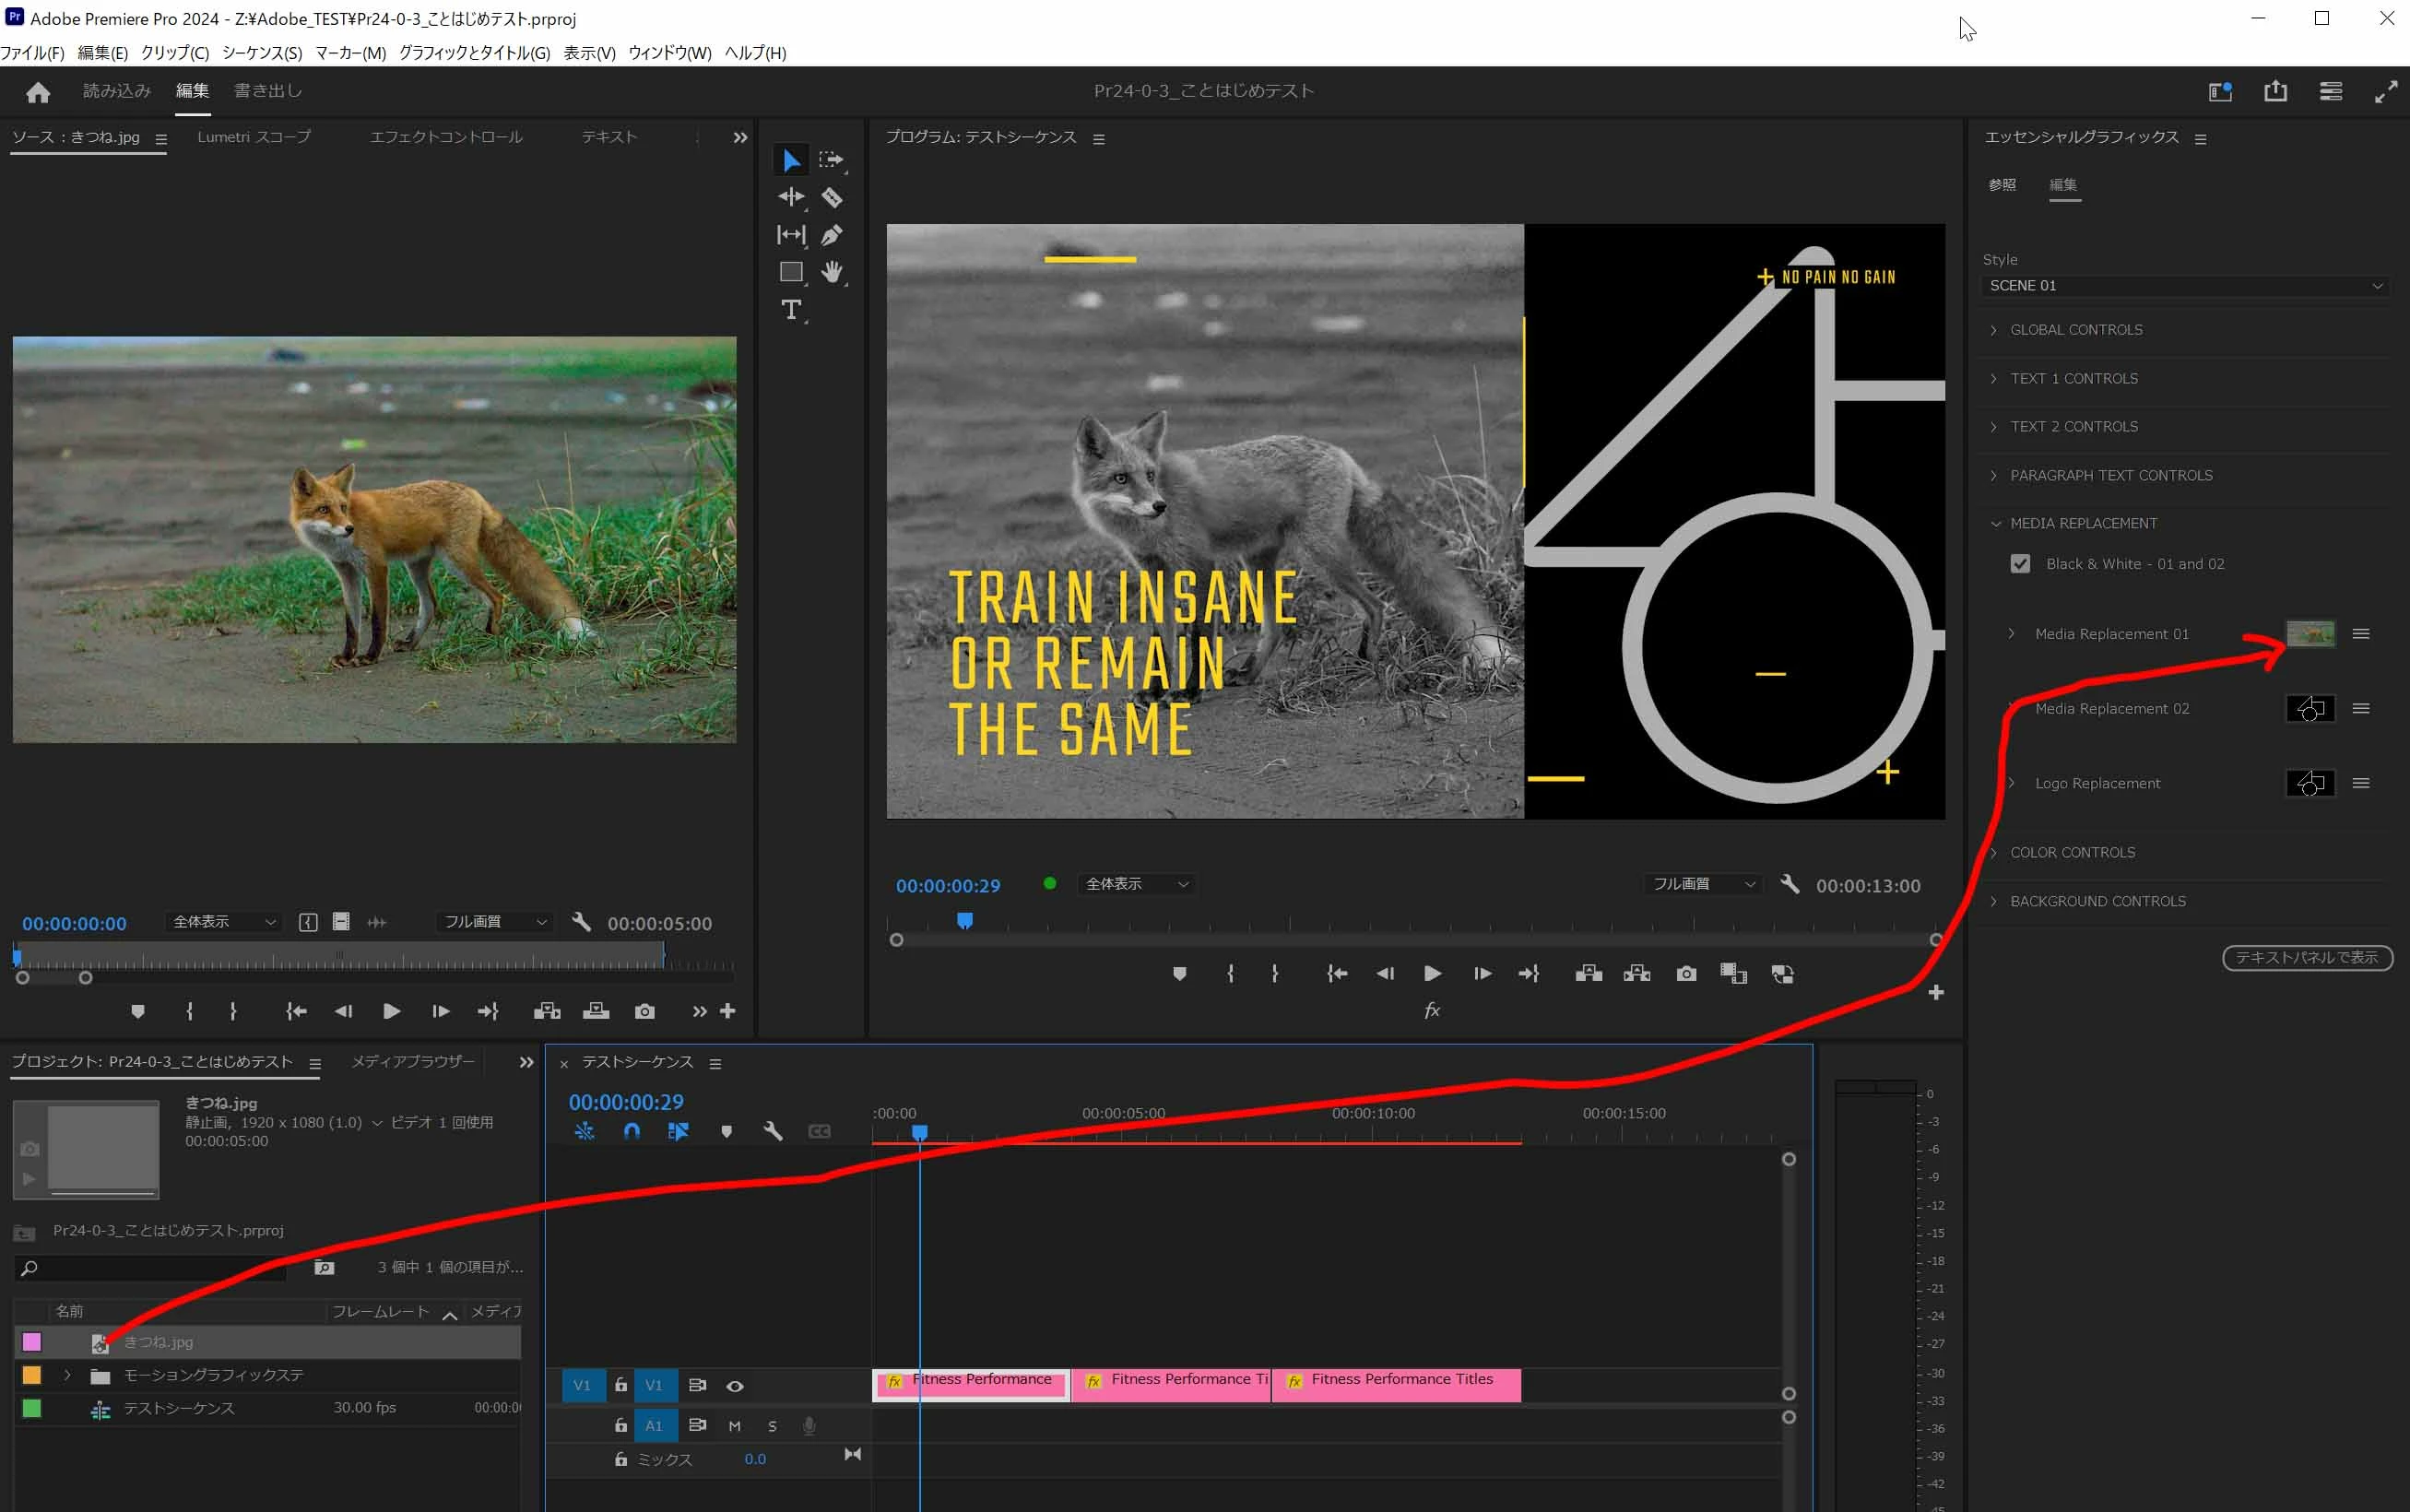2410x1512 pixels.
Task: Uncheck Black & White - 01 and 02
Action: (2020, 564)
